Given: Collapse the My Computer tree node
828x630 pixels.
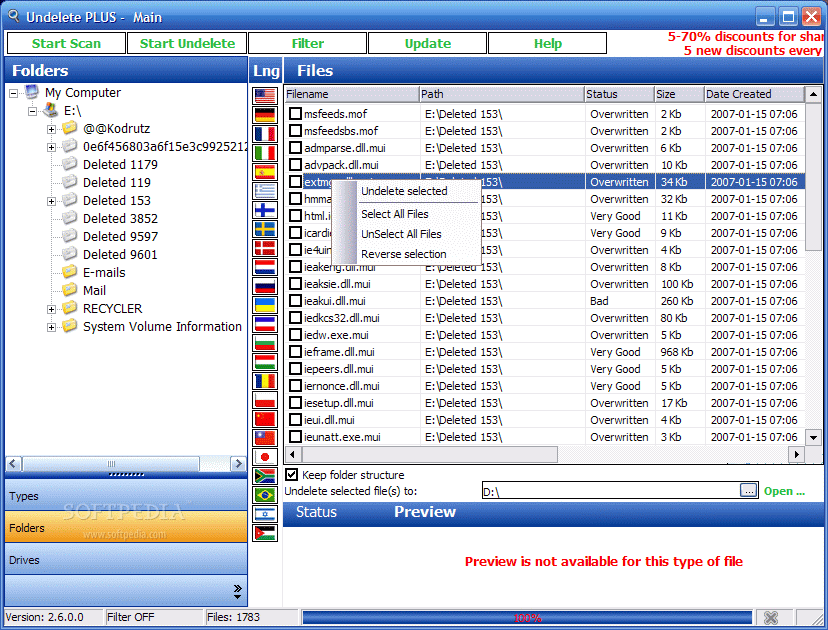Looking at the screenshot, I should pos(13,93).
